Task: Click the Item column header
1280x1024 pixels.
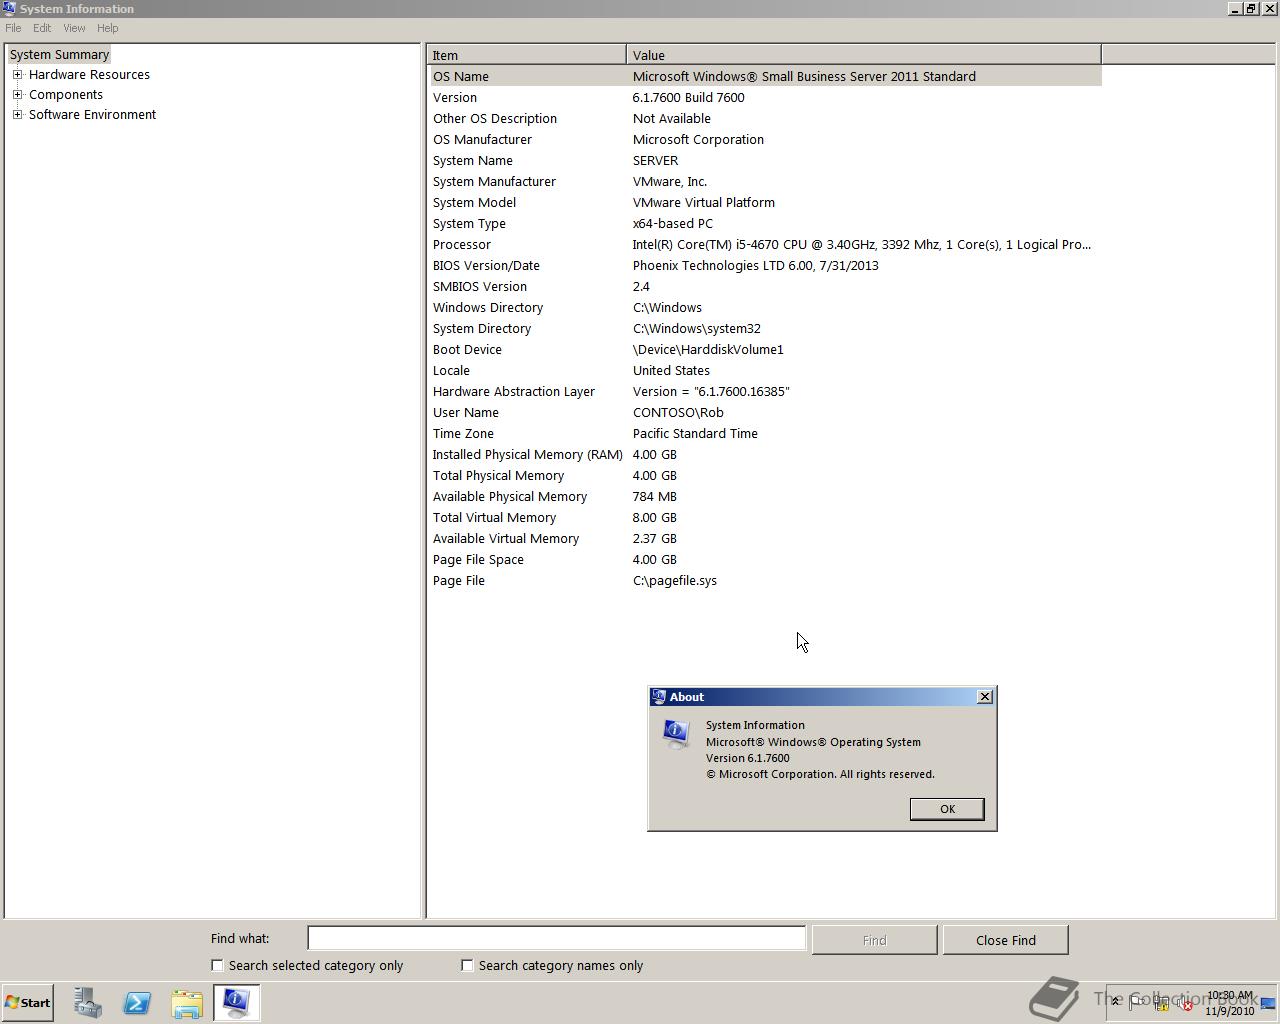Action: click(x=527, y=55)
